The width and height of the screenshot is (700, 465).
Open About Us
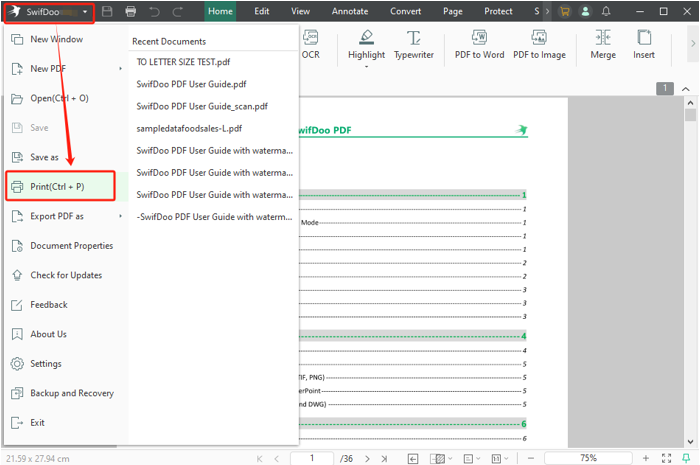(x=64, y=334)
